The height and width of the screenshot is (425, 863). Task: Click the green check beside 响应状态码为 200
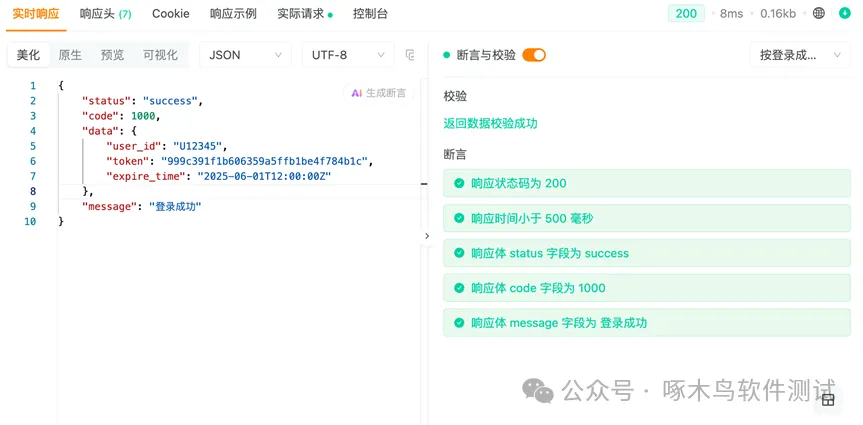pos(459,183)
